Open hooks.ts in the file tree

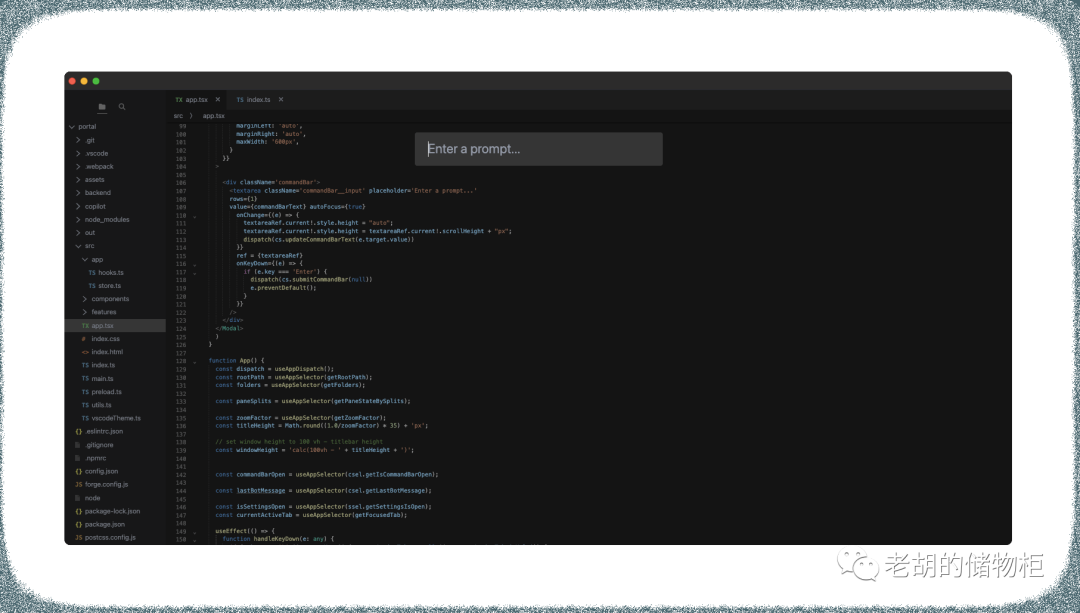click(111, 273)
